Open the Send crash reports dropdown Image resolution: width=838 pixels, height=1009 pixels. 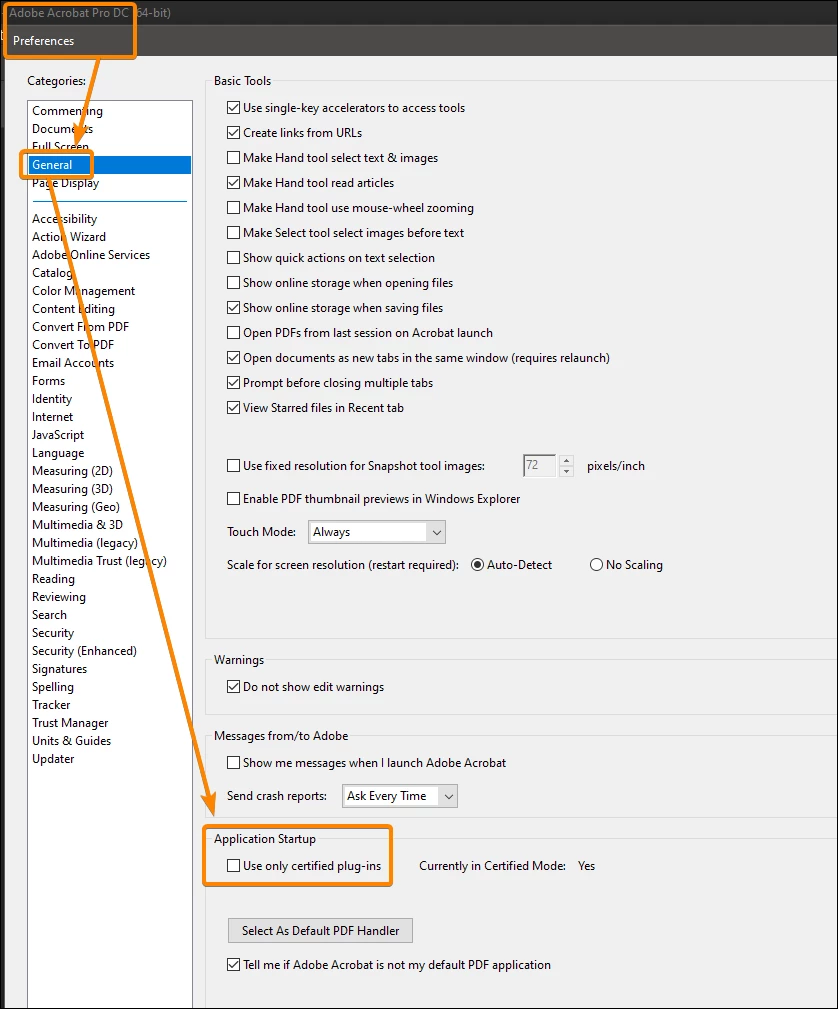pos(400,796)
